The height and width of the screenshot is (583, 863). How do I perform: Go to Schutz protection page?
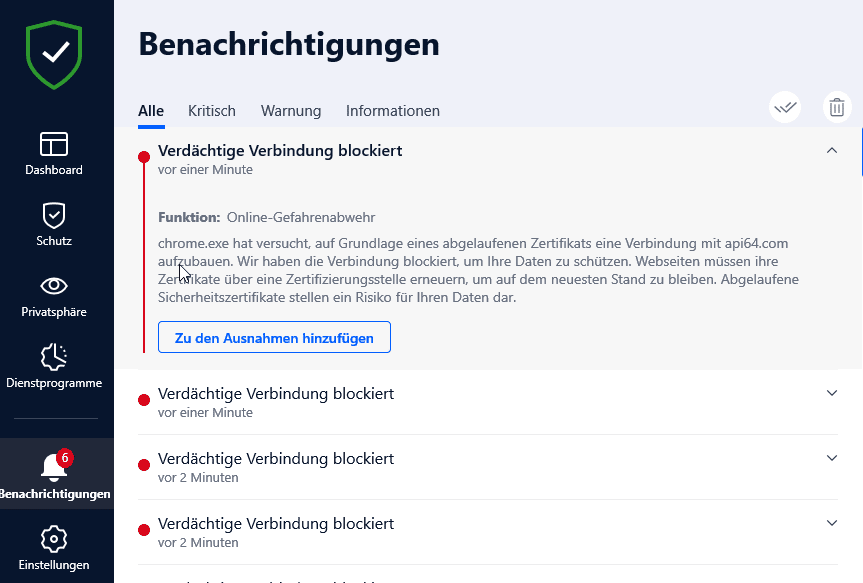tap(54, 224)
